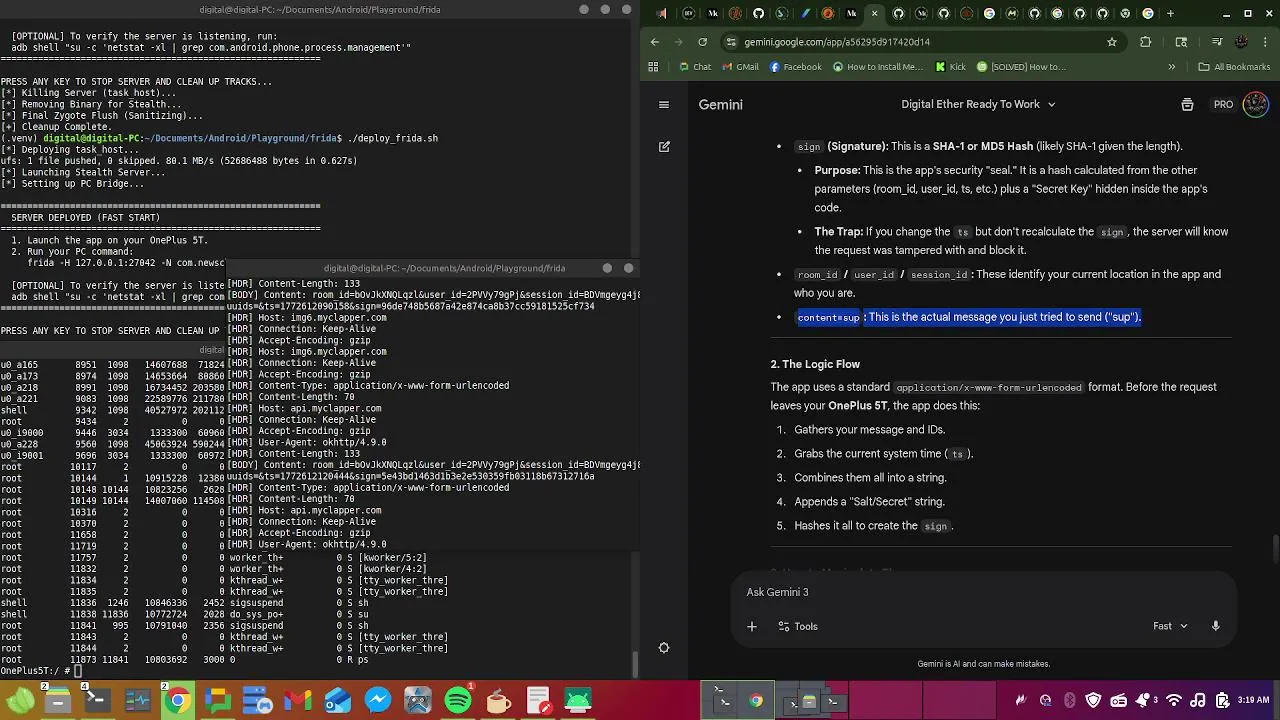Click the plus attach icon in prompt box

click(x=752, y=626)
